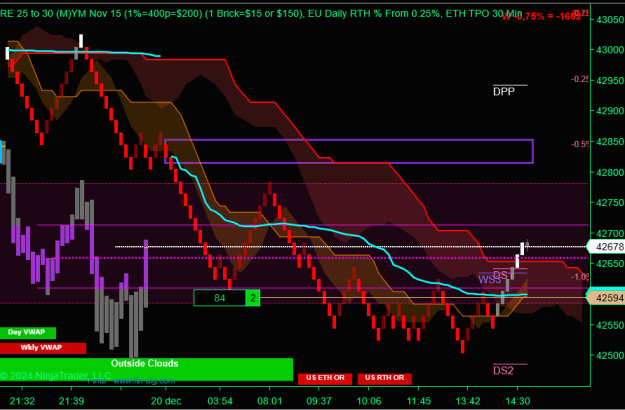Select the white 42678 price marker
The width and height of the screenshot is (625, 410).
pyautogui.click(x=607, y=247)
